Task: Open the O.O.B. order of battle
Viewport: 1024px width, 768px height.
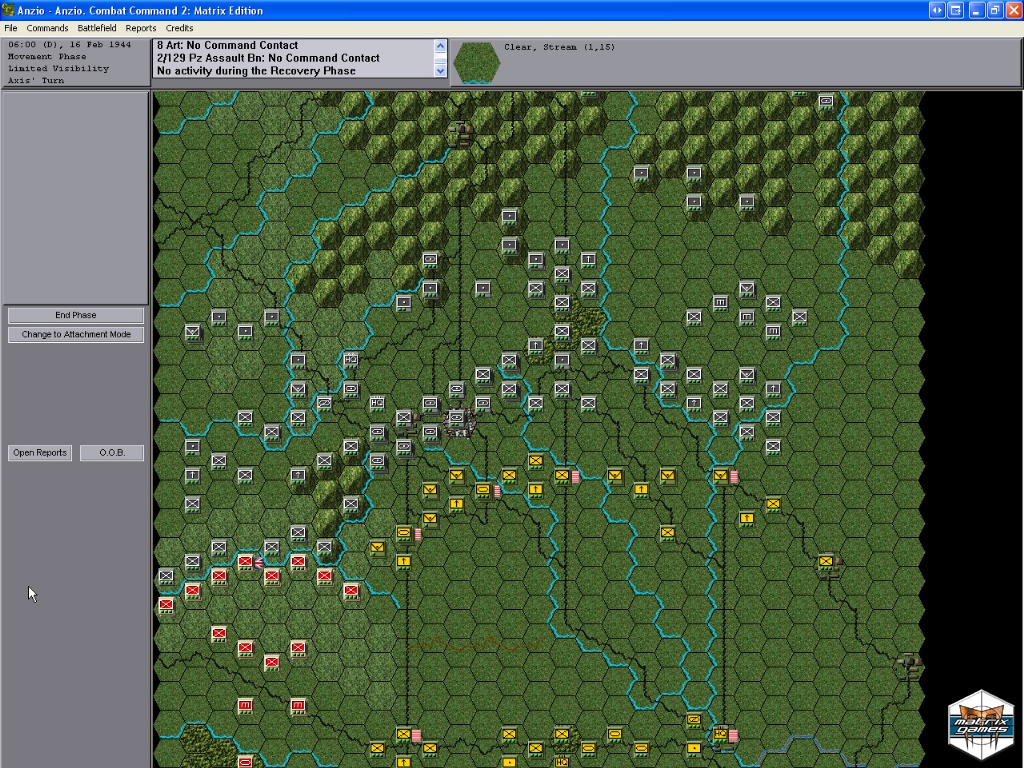Action: click(112, 453)
